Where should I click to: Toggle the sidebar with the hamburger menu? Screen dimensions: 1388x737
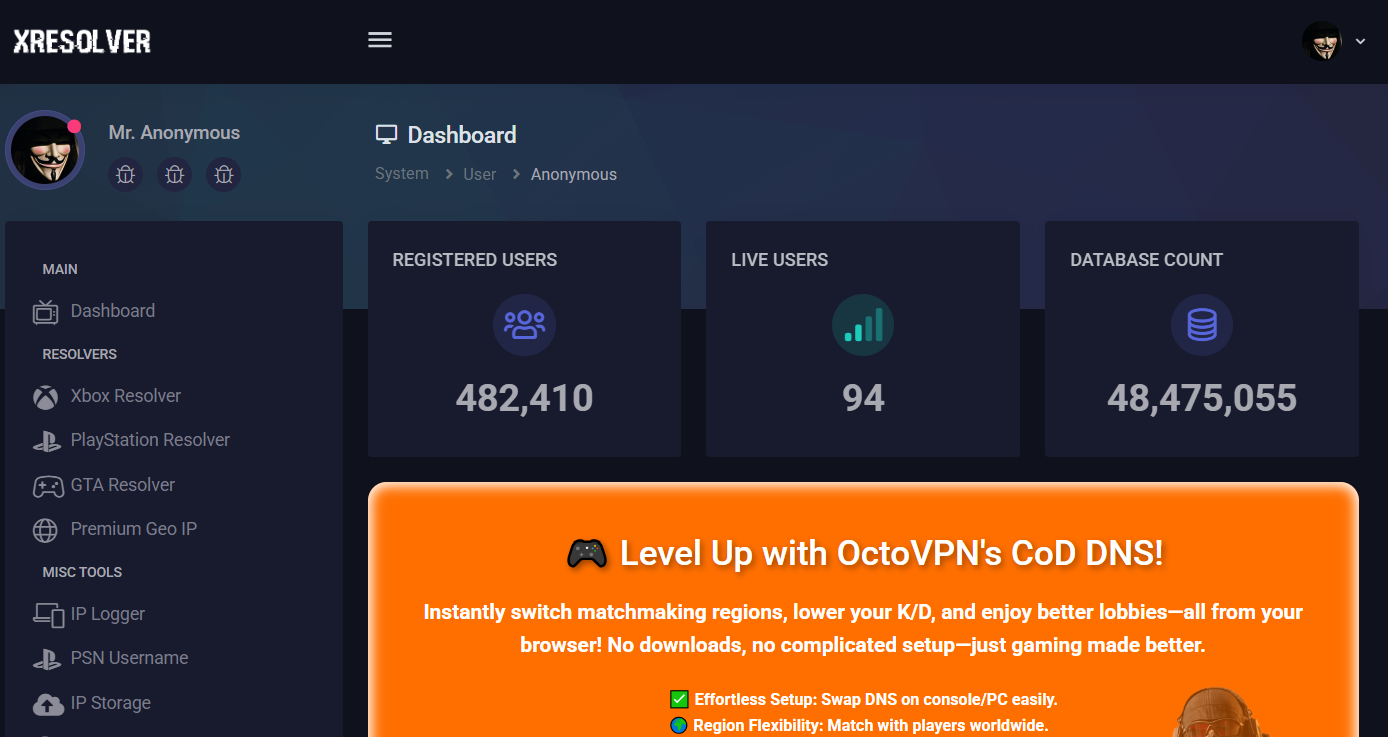[x=379, y=39]
